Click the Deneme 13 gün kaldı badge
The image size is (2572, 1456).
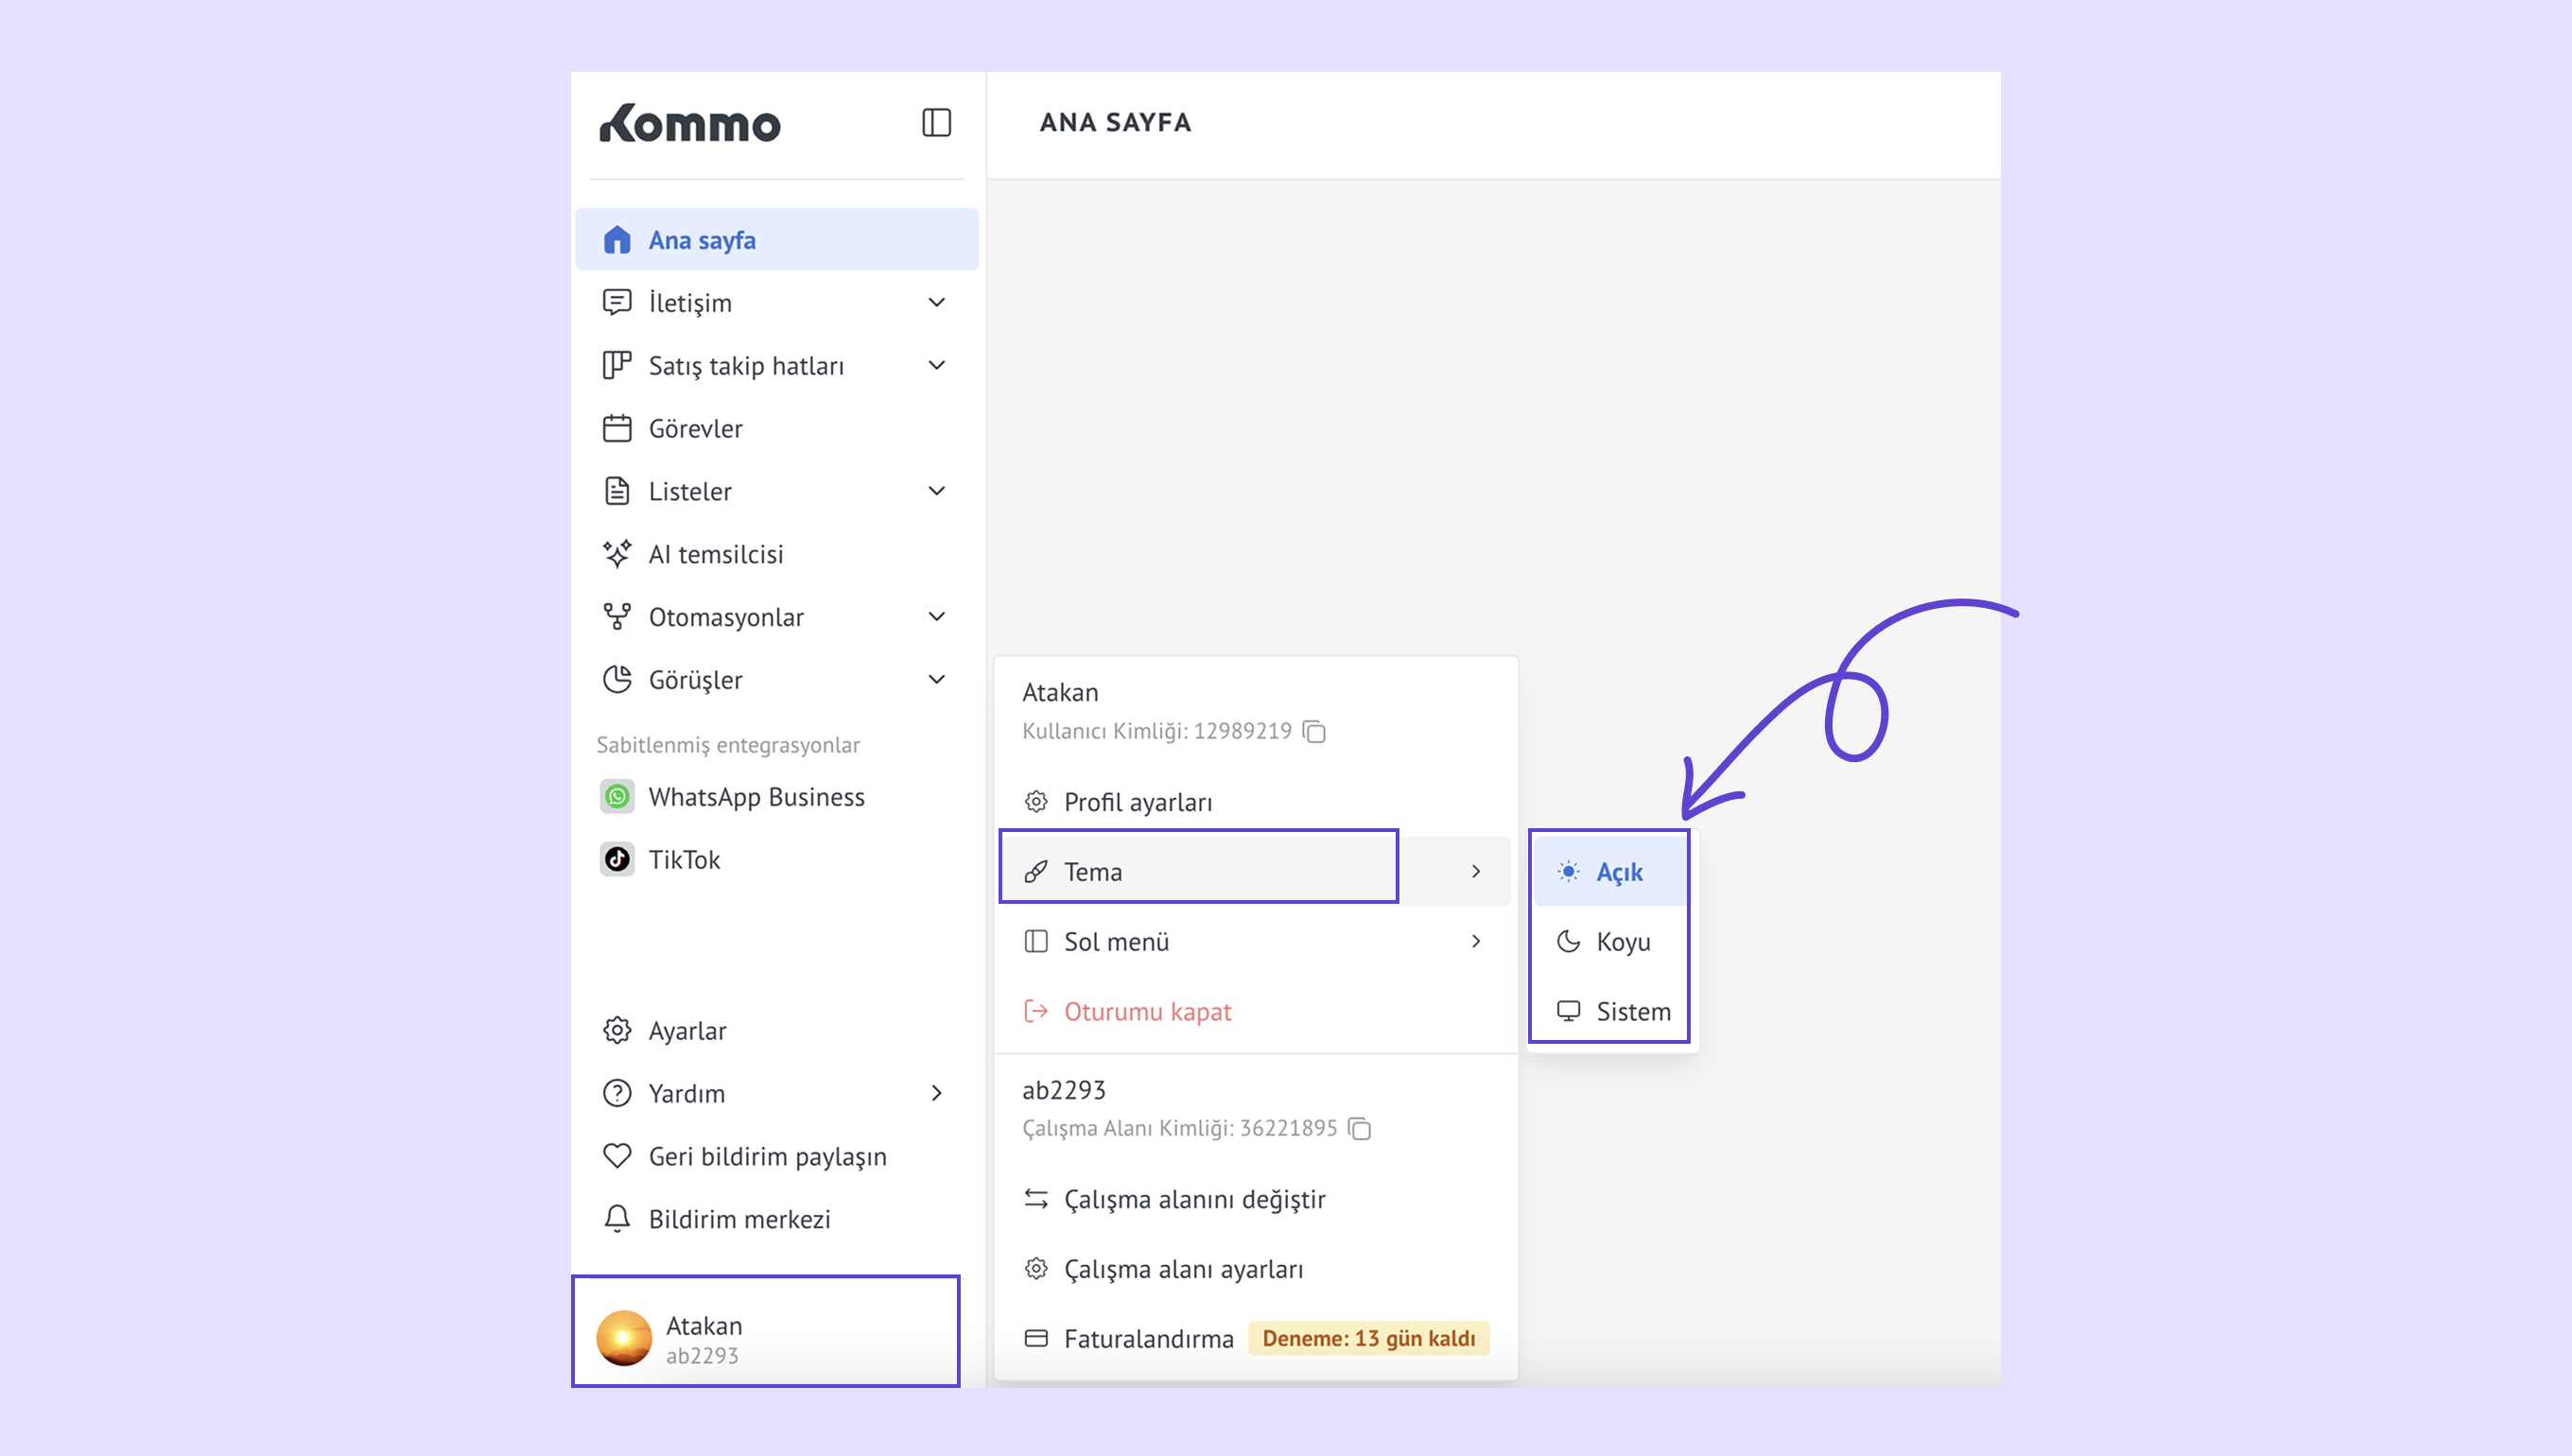pyautogui.click(x=1368, y=1339)
